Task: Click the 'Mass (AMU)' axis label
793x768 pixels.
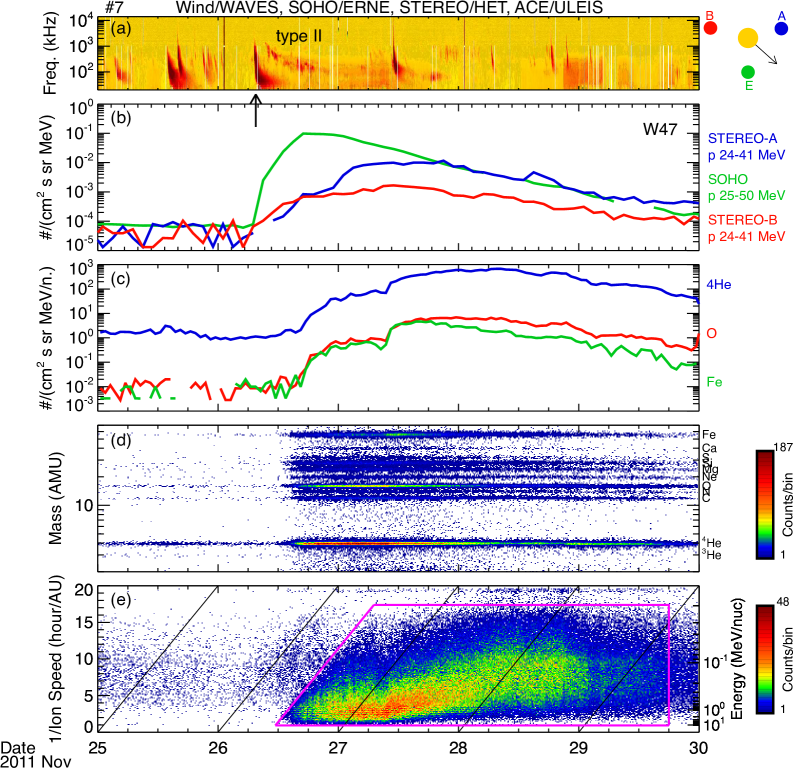Action: tap(56, 498)
